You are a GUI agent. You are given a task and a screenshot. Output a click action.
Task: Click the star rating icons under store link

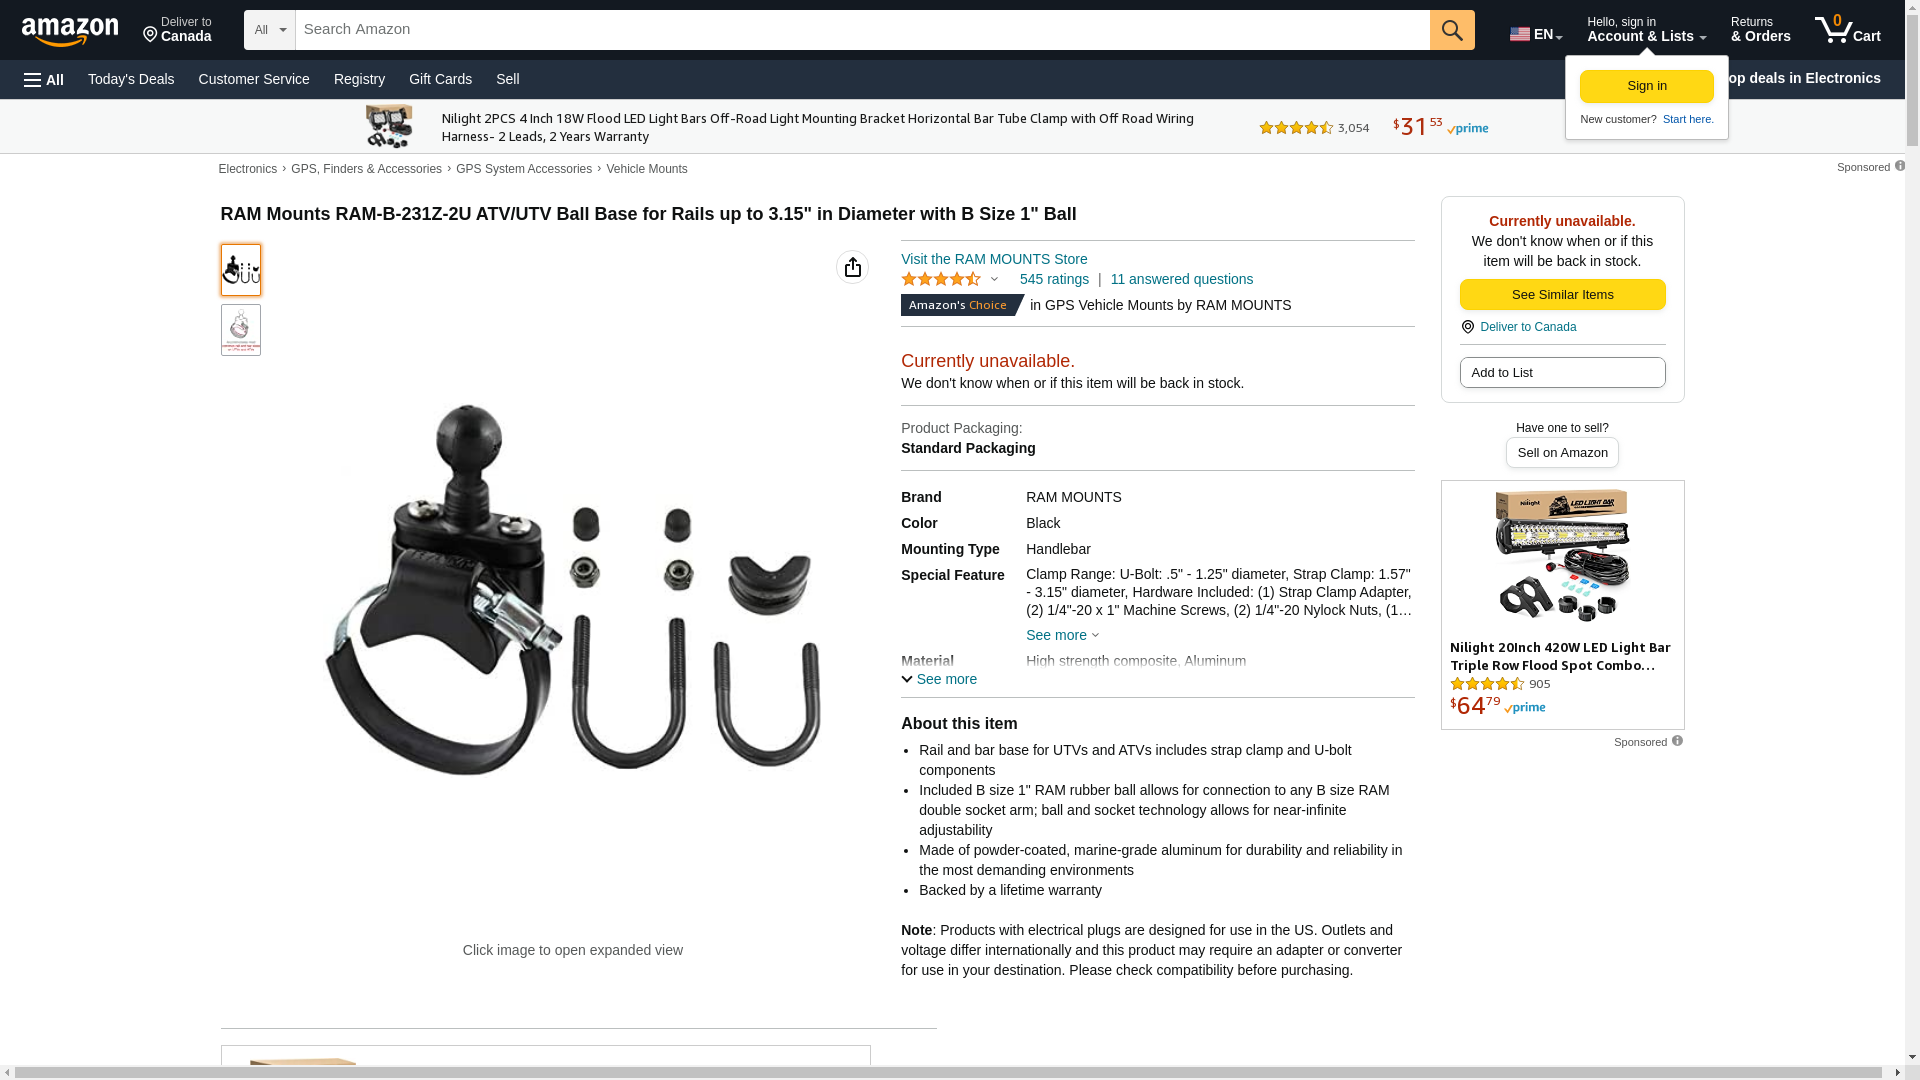coord(941,280)
